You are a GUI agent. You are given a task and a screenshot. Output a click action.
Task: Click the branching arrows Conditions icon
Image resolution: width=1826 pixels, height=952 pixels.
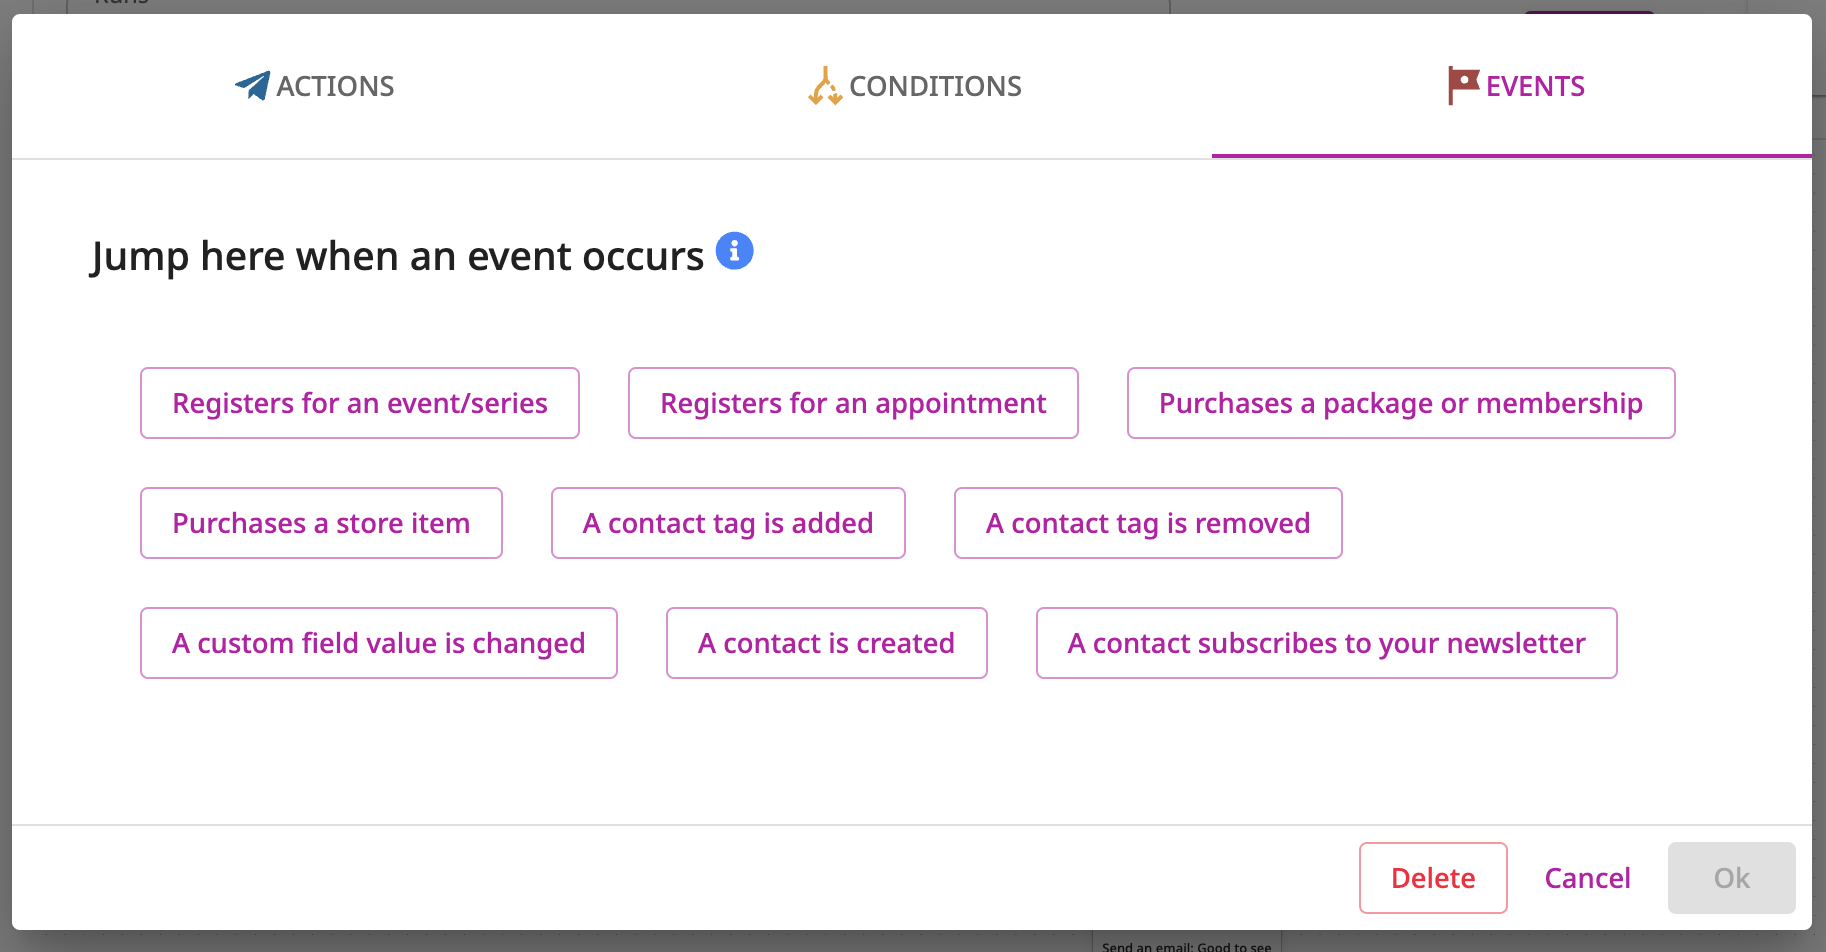point(825,86)
